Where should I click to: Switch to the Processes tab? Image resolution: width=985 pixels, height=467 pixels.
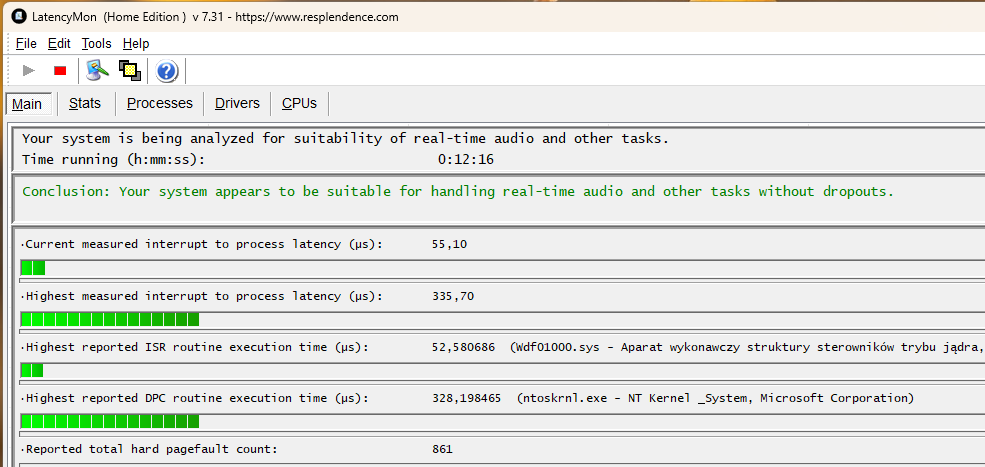point(160,103)
